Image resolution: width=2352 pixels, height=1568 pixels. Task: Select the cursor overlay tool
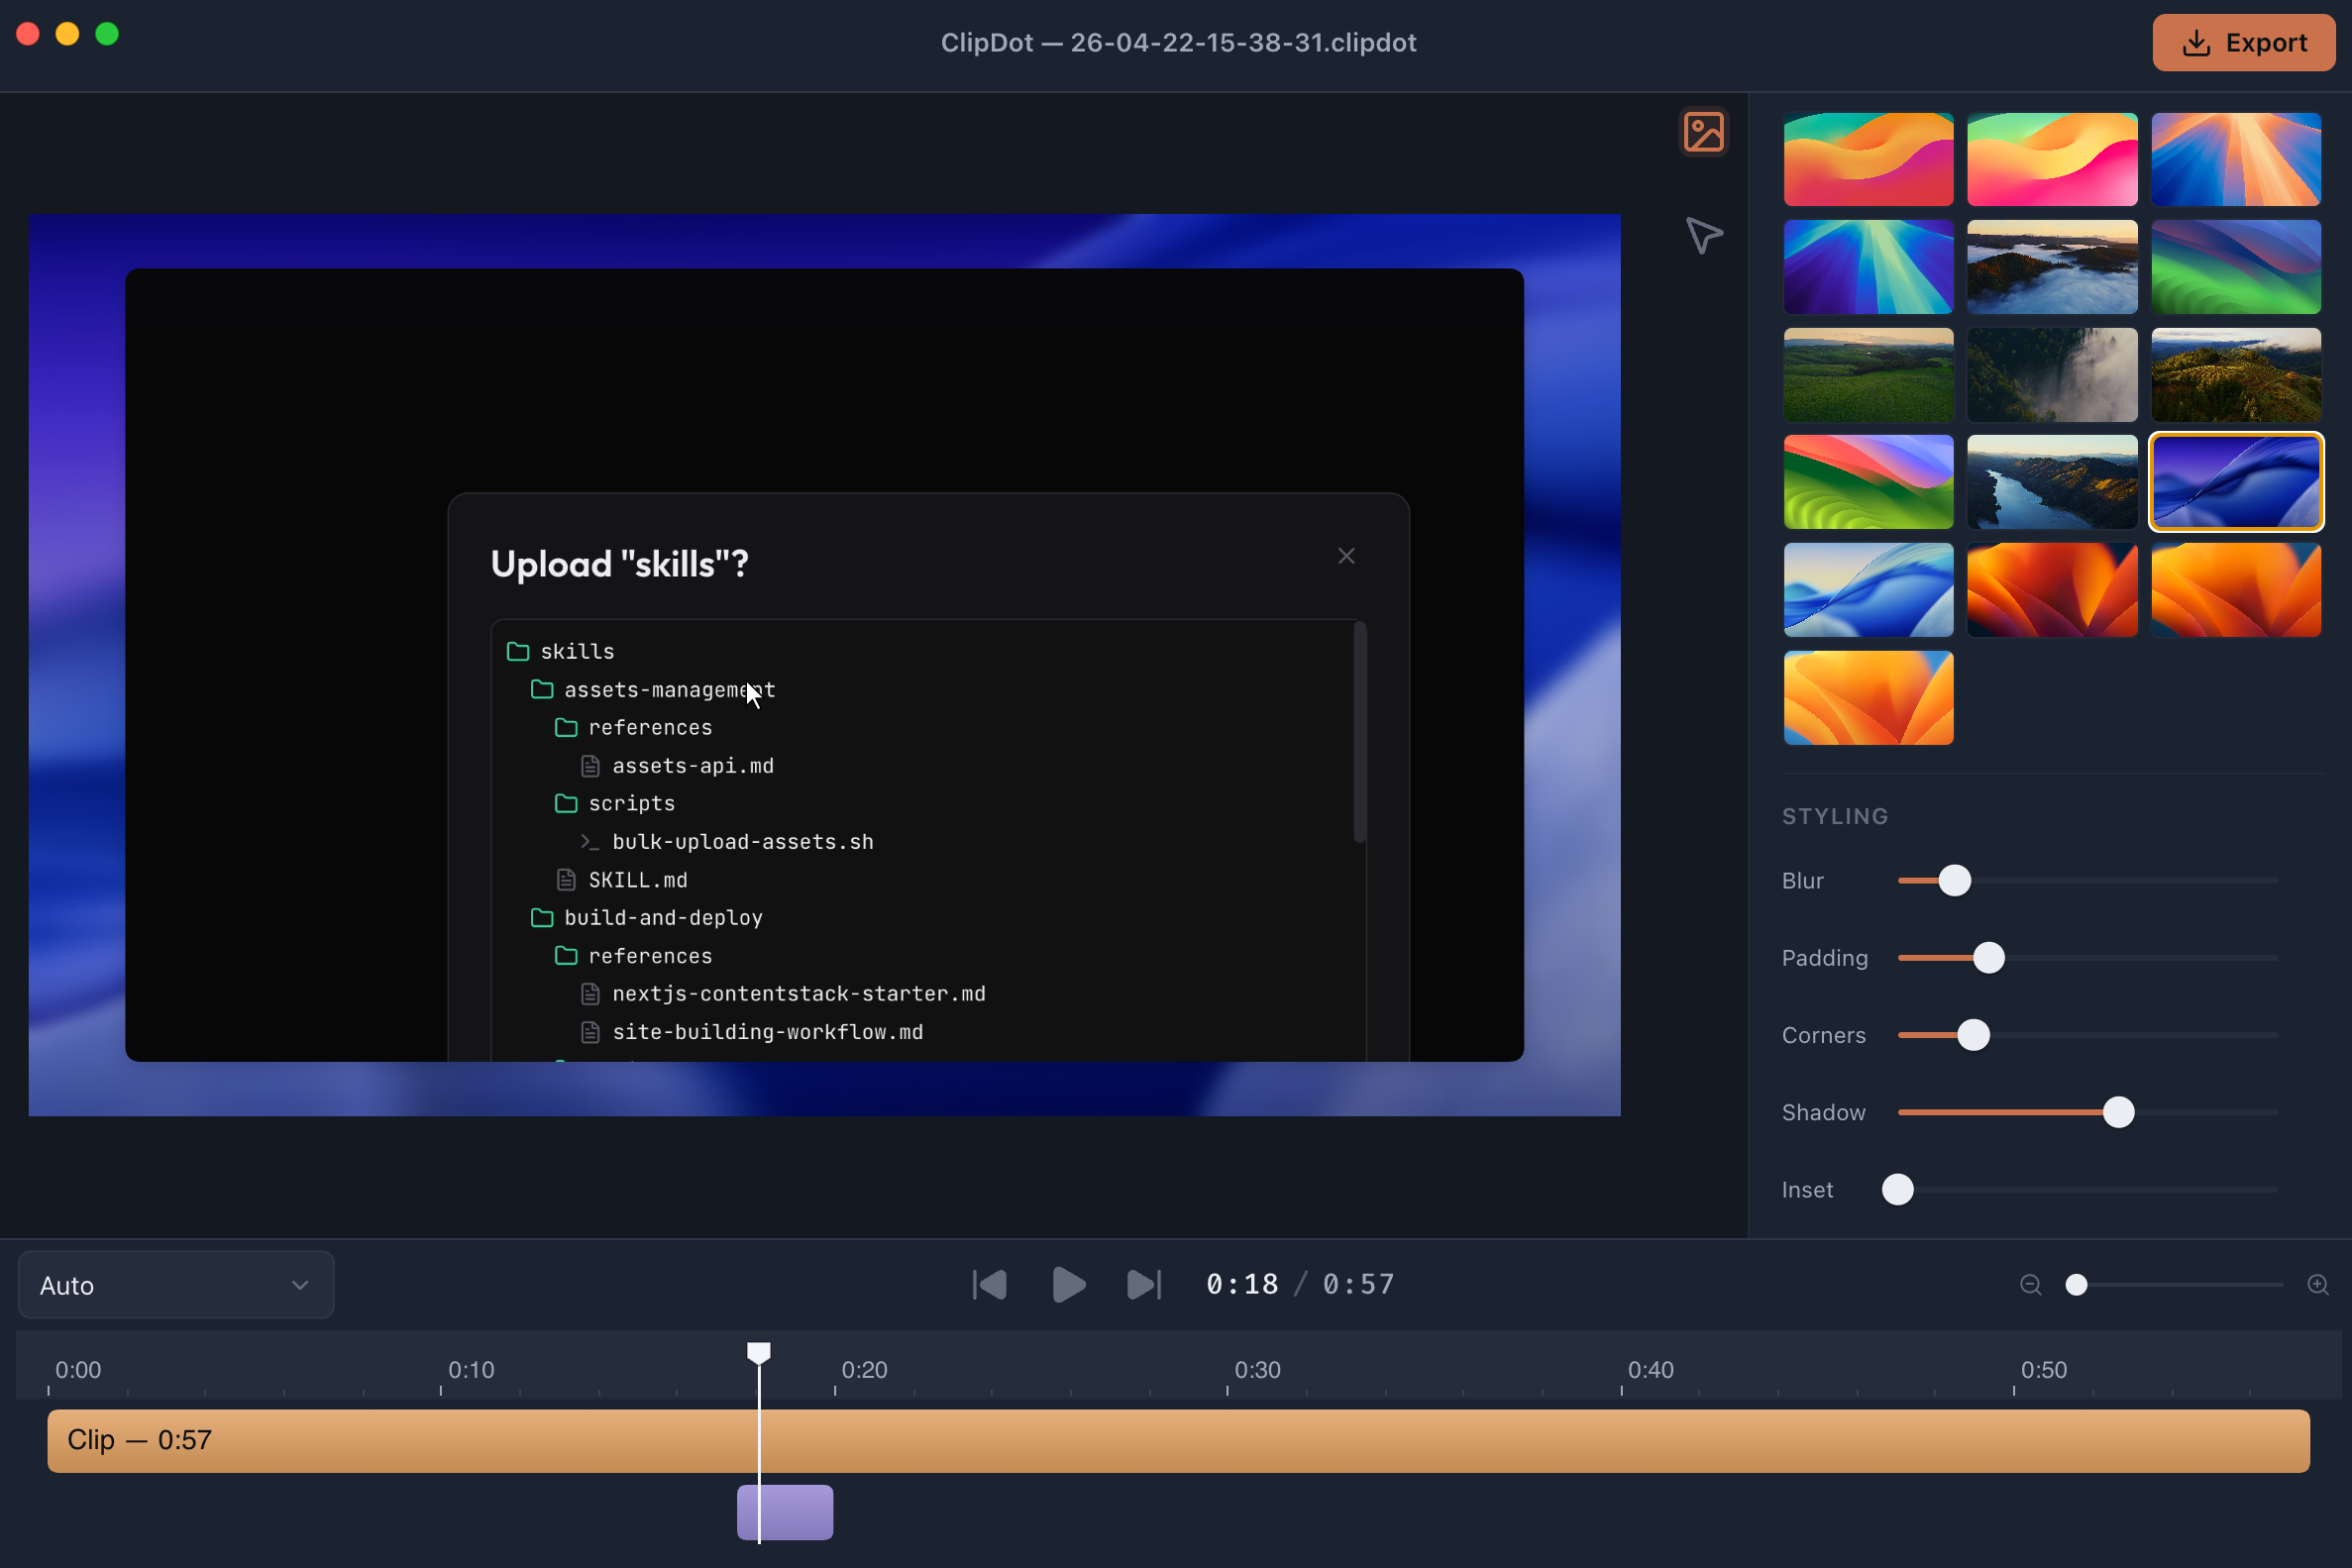(1703, 235)
